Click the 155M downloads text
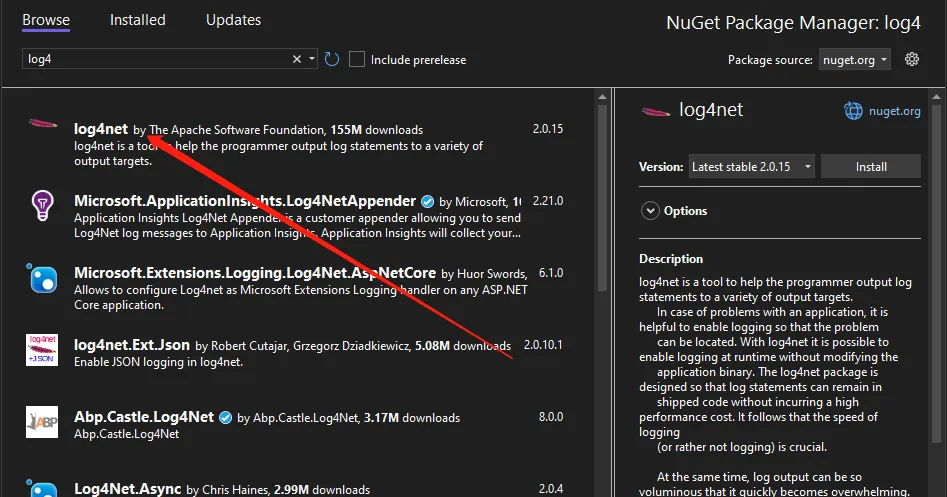 click(x=376, y=130)
